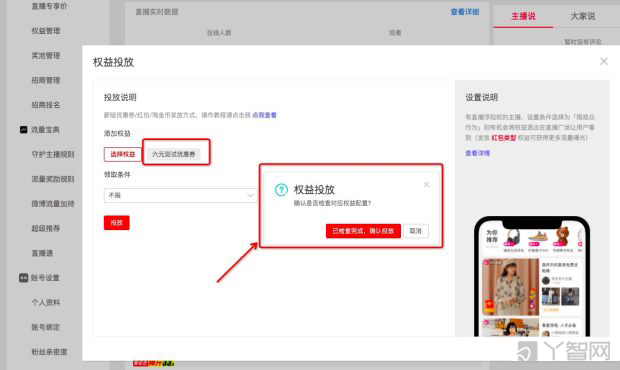Open 查看详情 link under 设置说明
The height and width of the screenshot is (370, 620).
477,153
